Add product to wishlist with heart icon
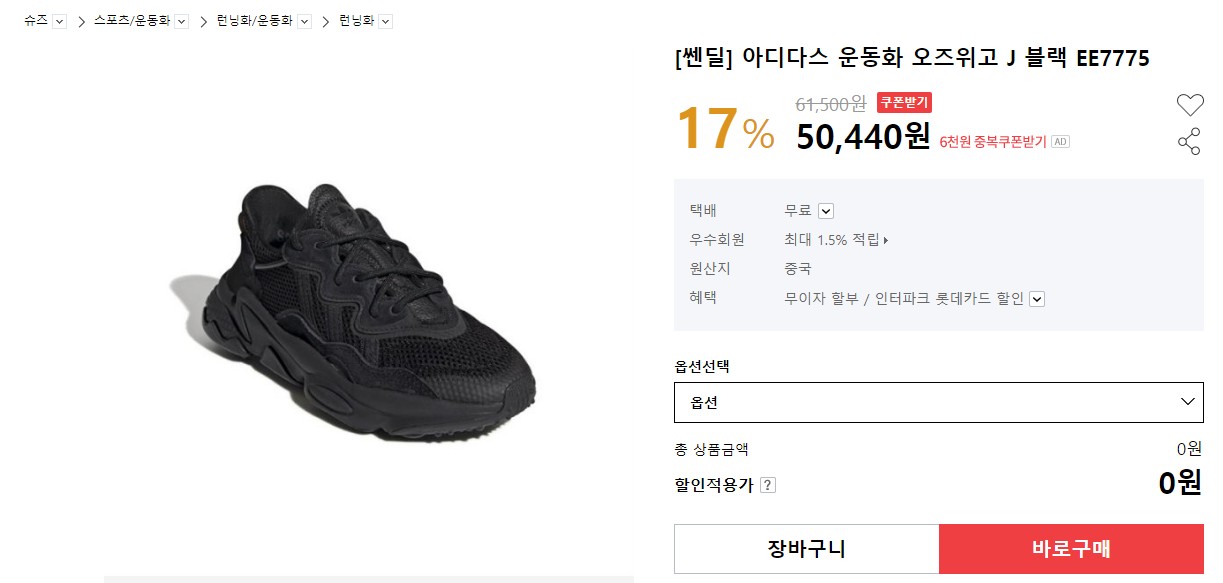1223x583 pixels. click(1189, 104)
